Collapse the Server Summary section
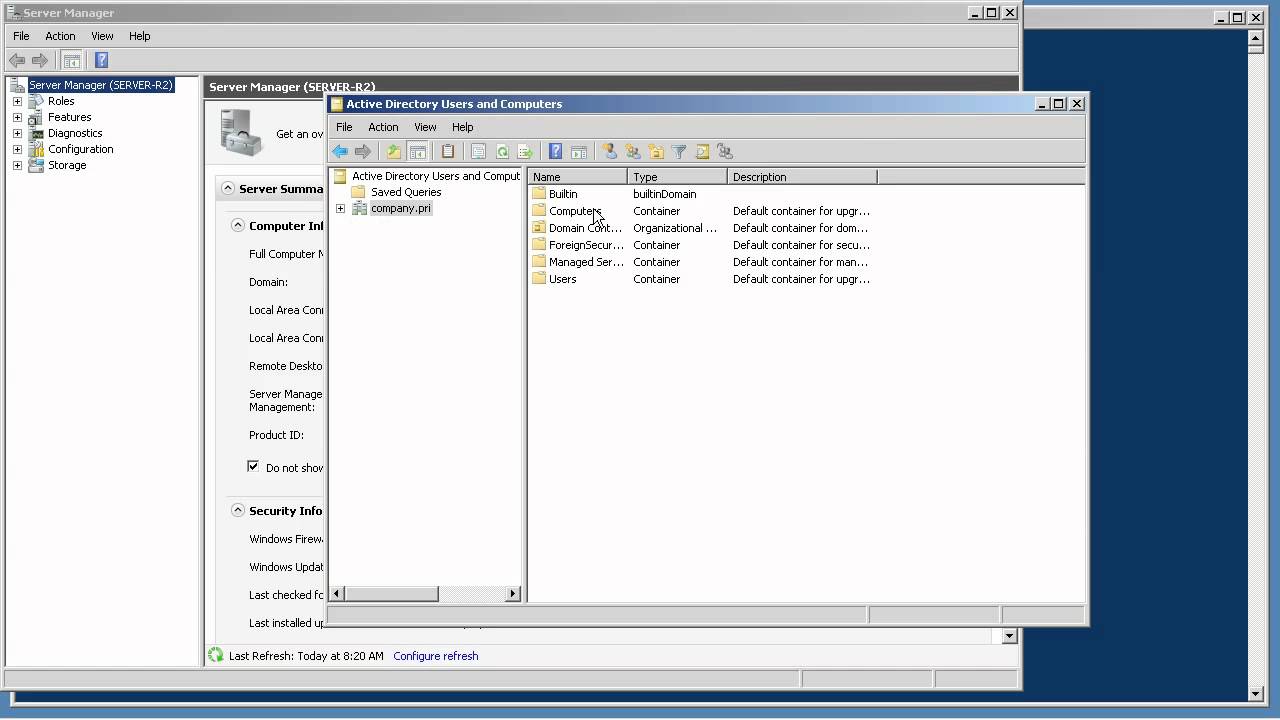The width and height of the screenshot is (1280, 720). 228,188
